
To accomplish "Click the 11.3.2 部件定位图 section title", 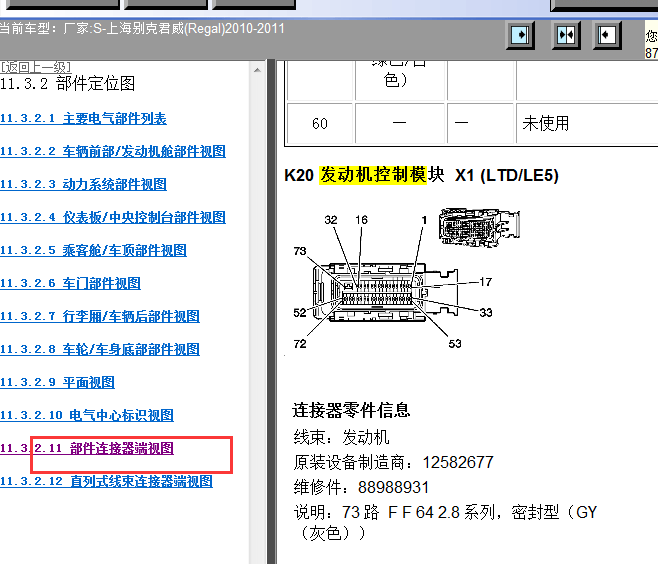I will (x=68, y=84).
